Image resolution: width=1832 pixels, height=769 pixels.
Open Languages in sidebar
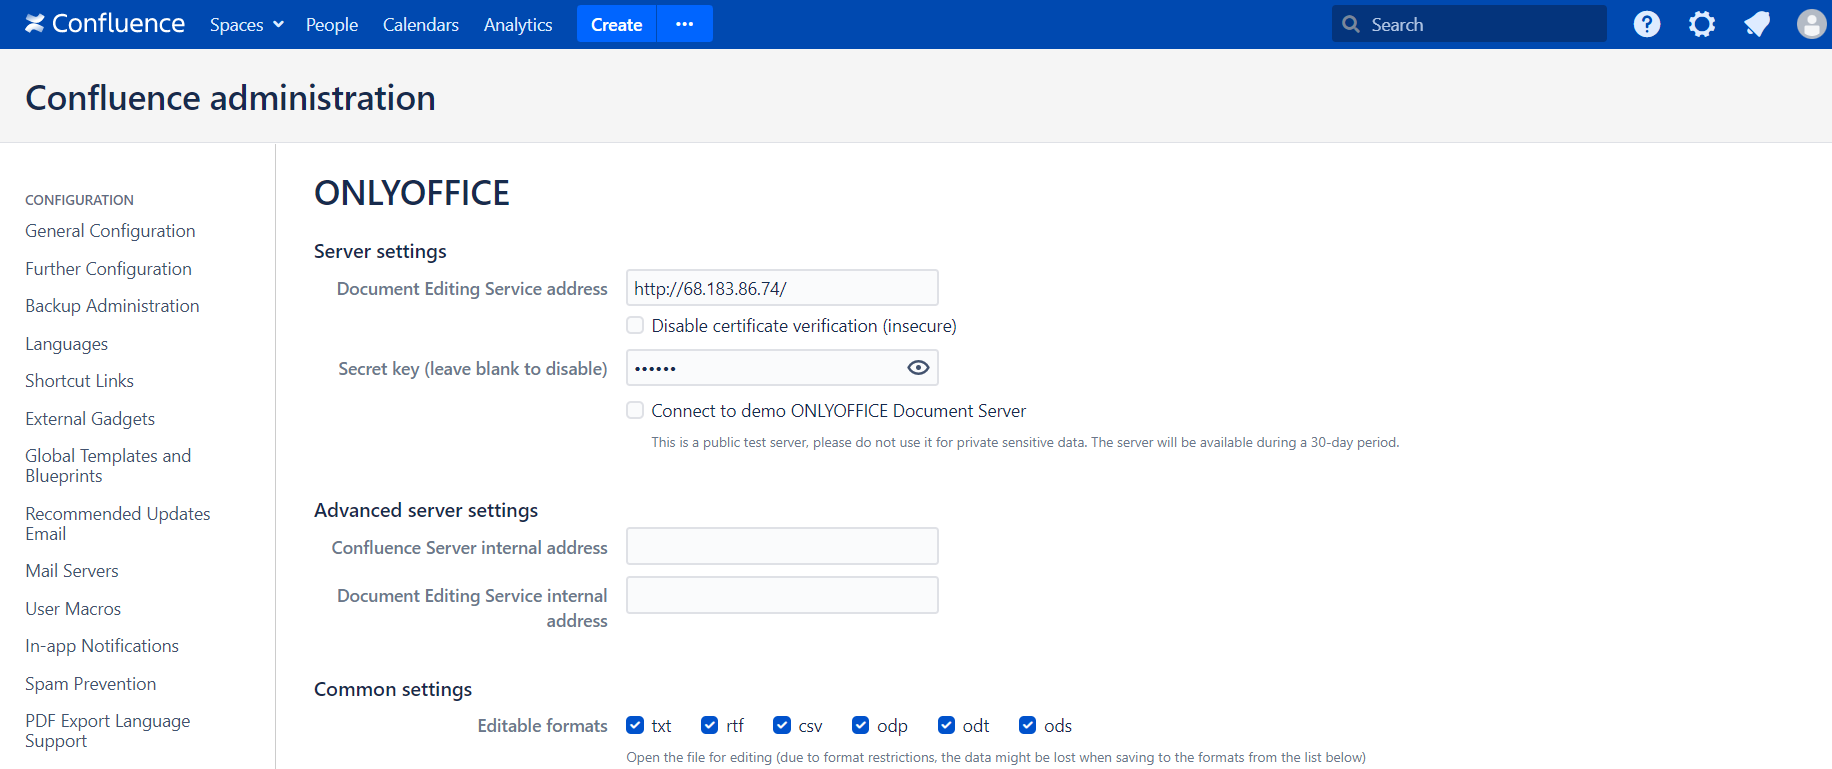click(66, 344)
